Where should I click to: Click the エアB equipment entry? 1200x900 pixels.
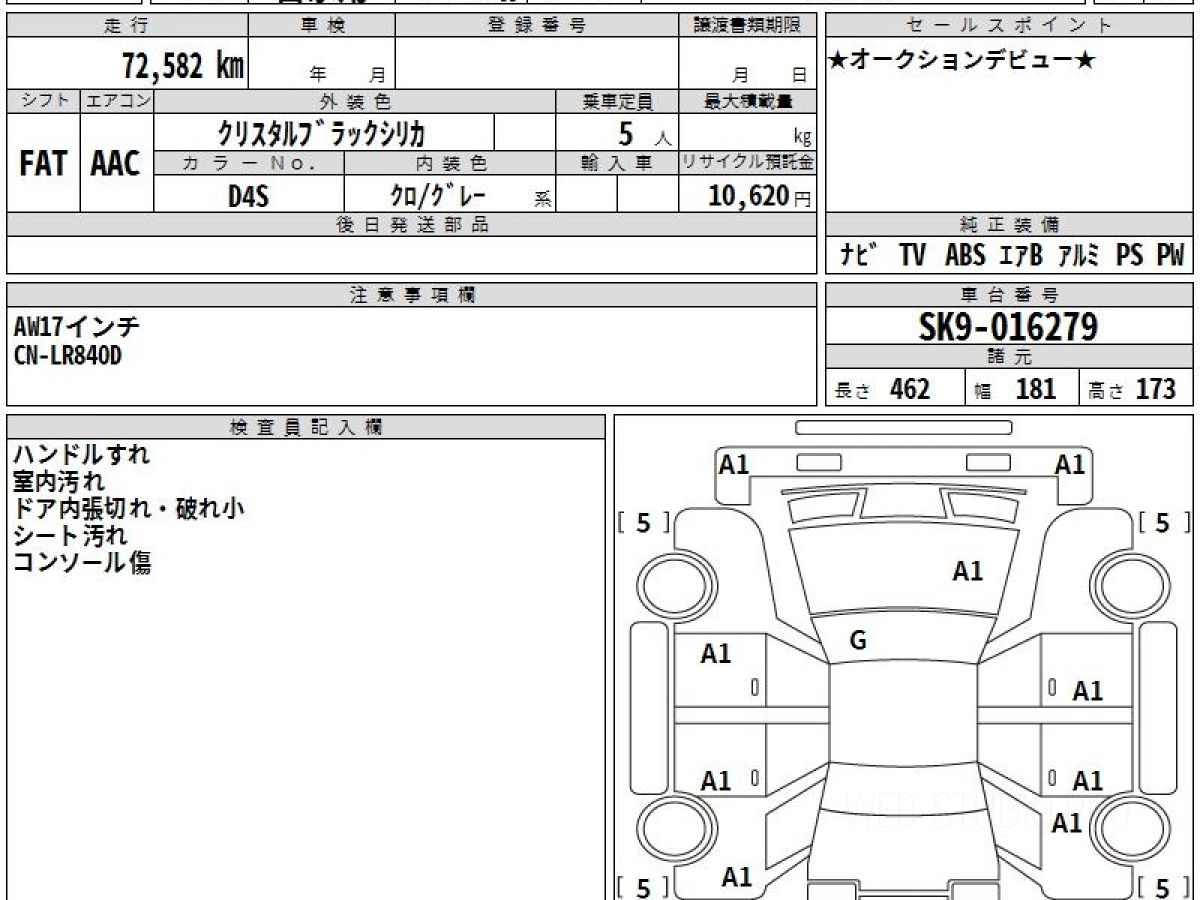click(1021, 255)
